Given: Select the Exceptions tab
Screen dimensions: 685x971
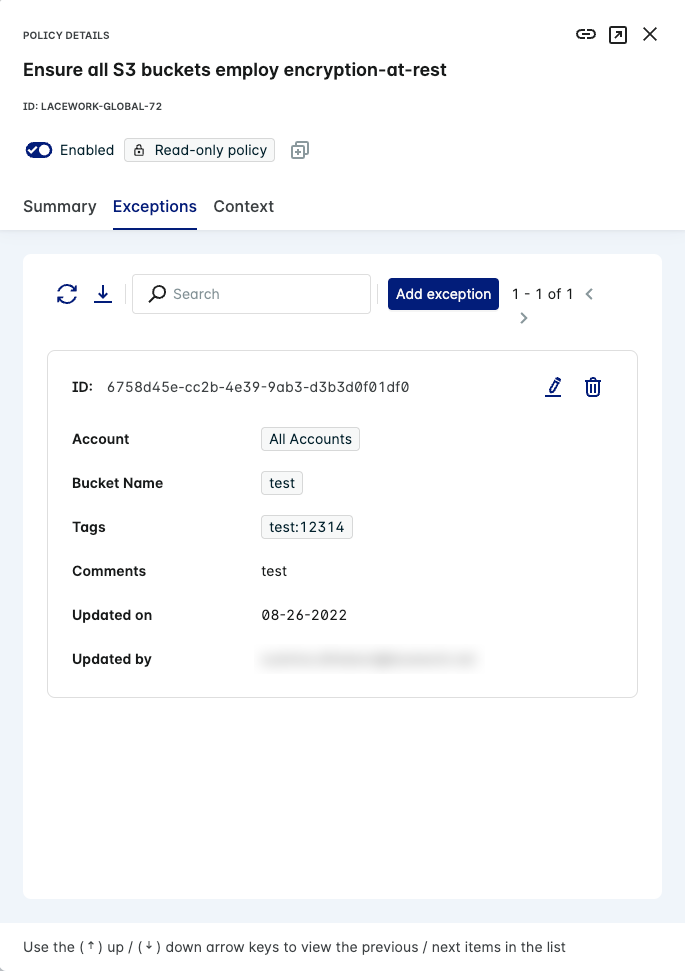Looking at the screenshot, I should click(155, 207).
